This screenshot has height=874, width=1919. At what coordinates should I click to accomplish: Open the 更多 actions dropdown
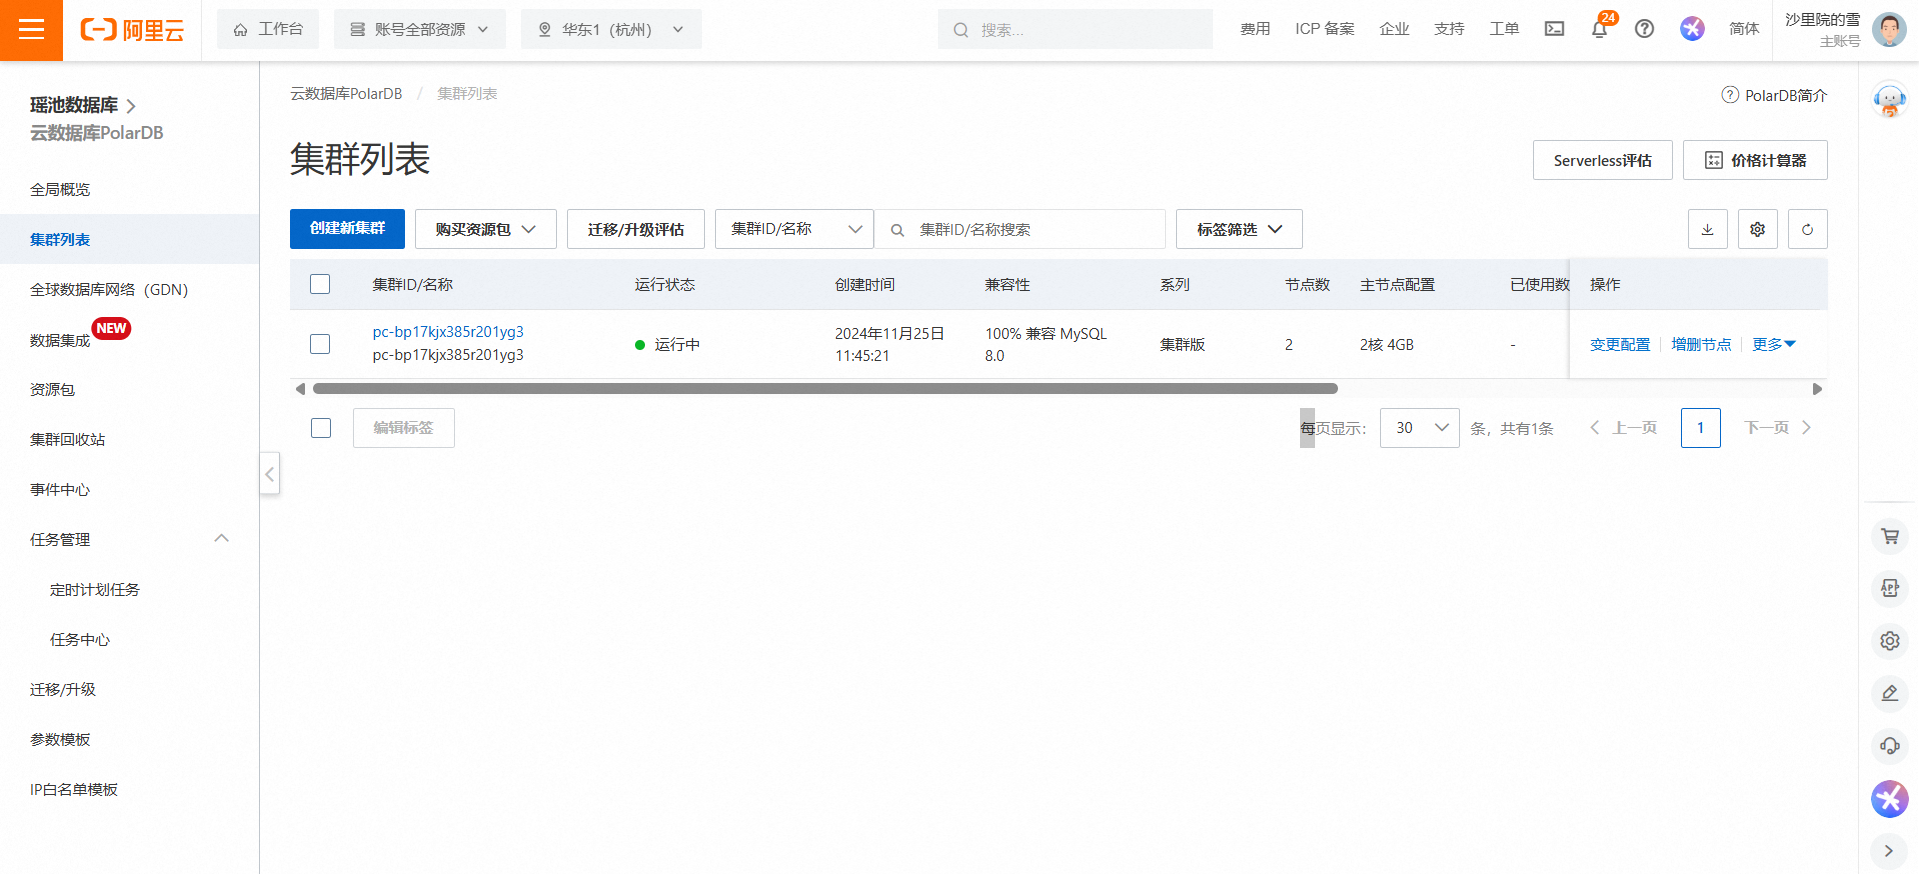point(1774,344)
